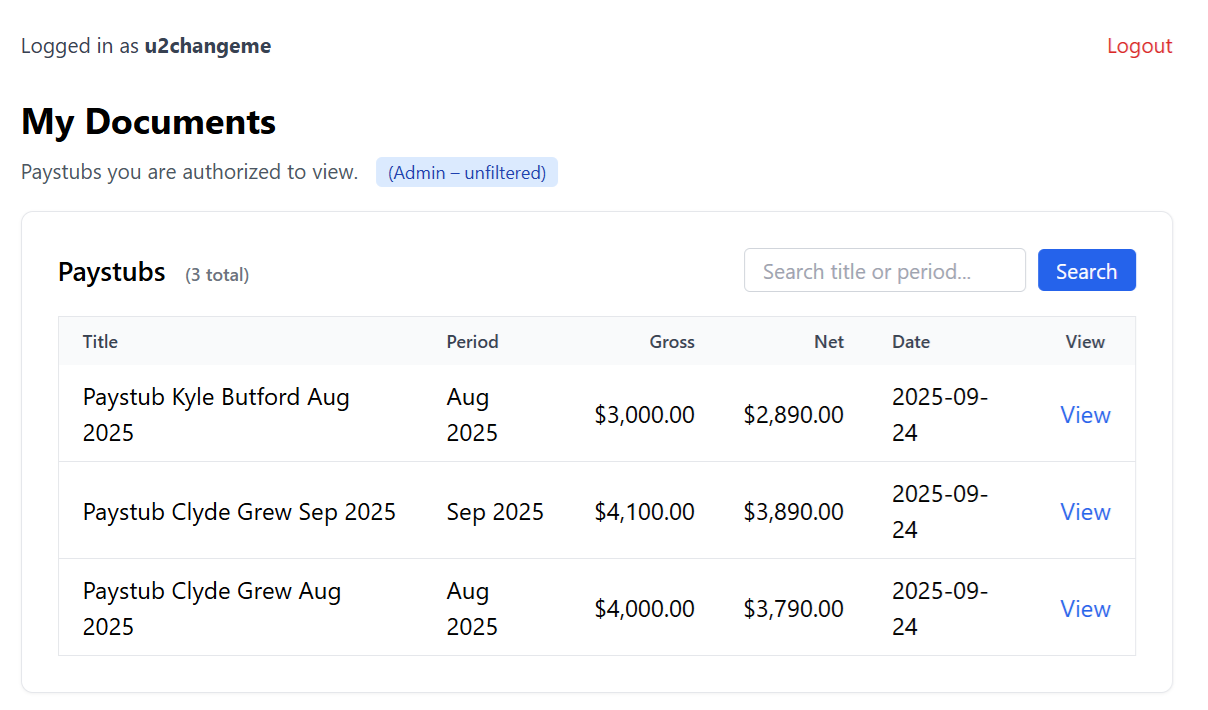Click the Period column header

(472, 342)
